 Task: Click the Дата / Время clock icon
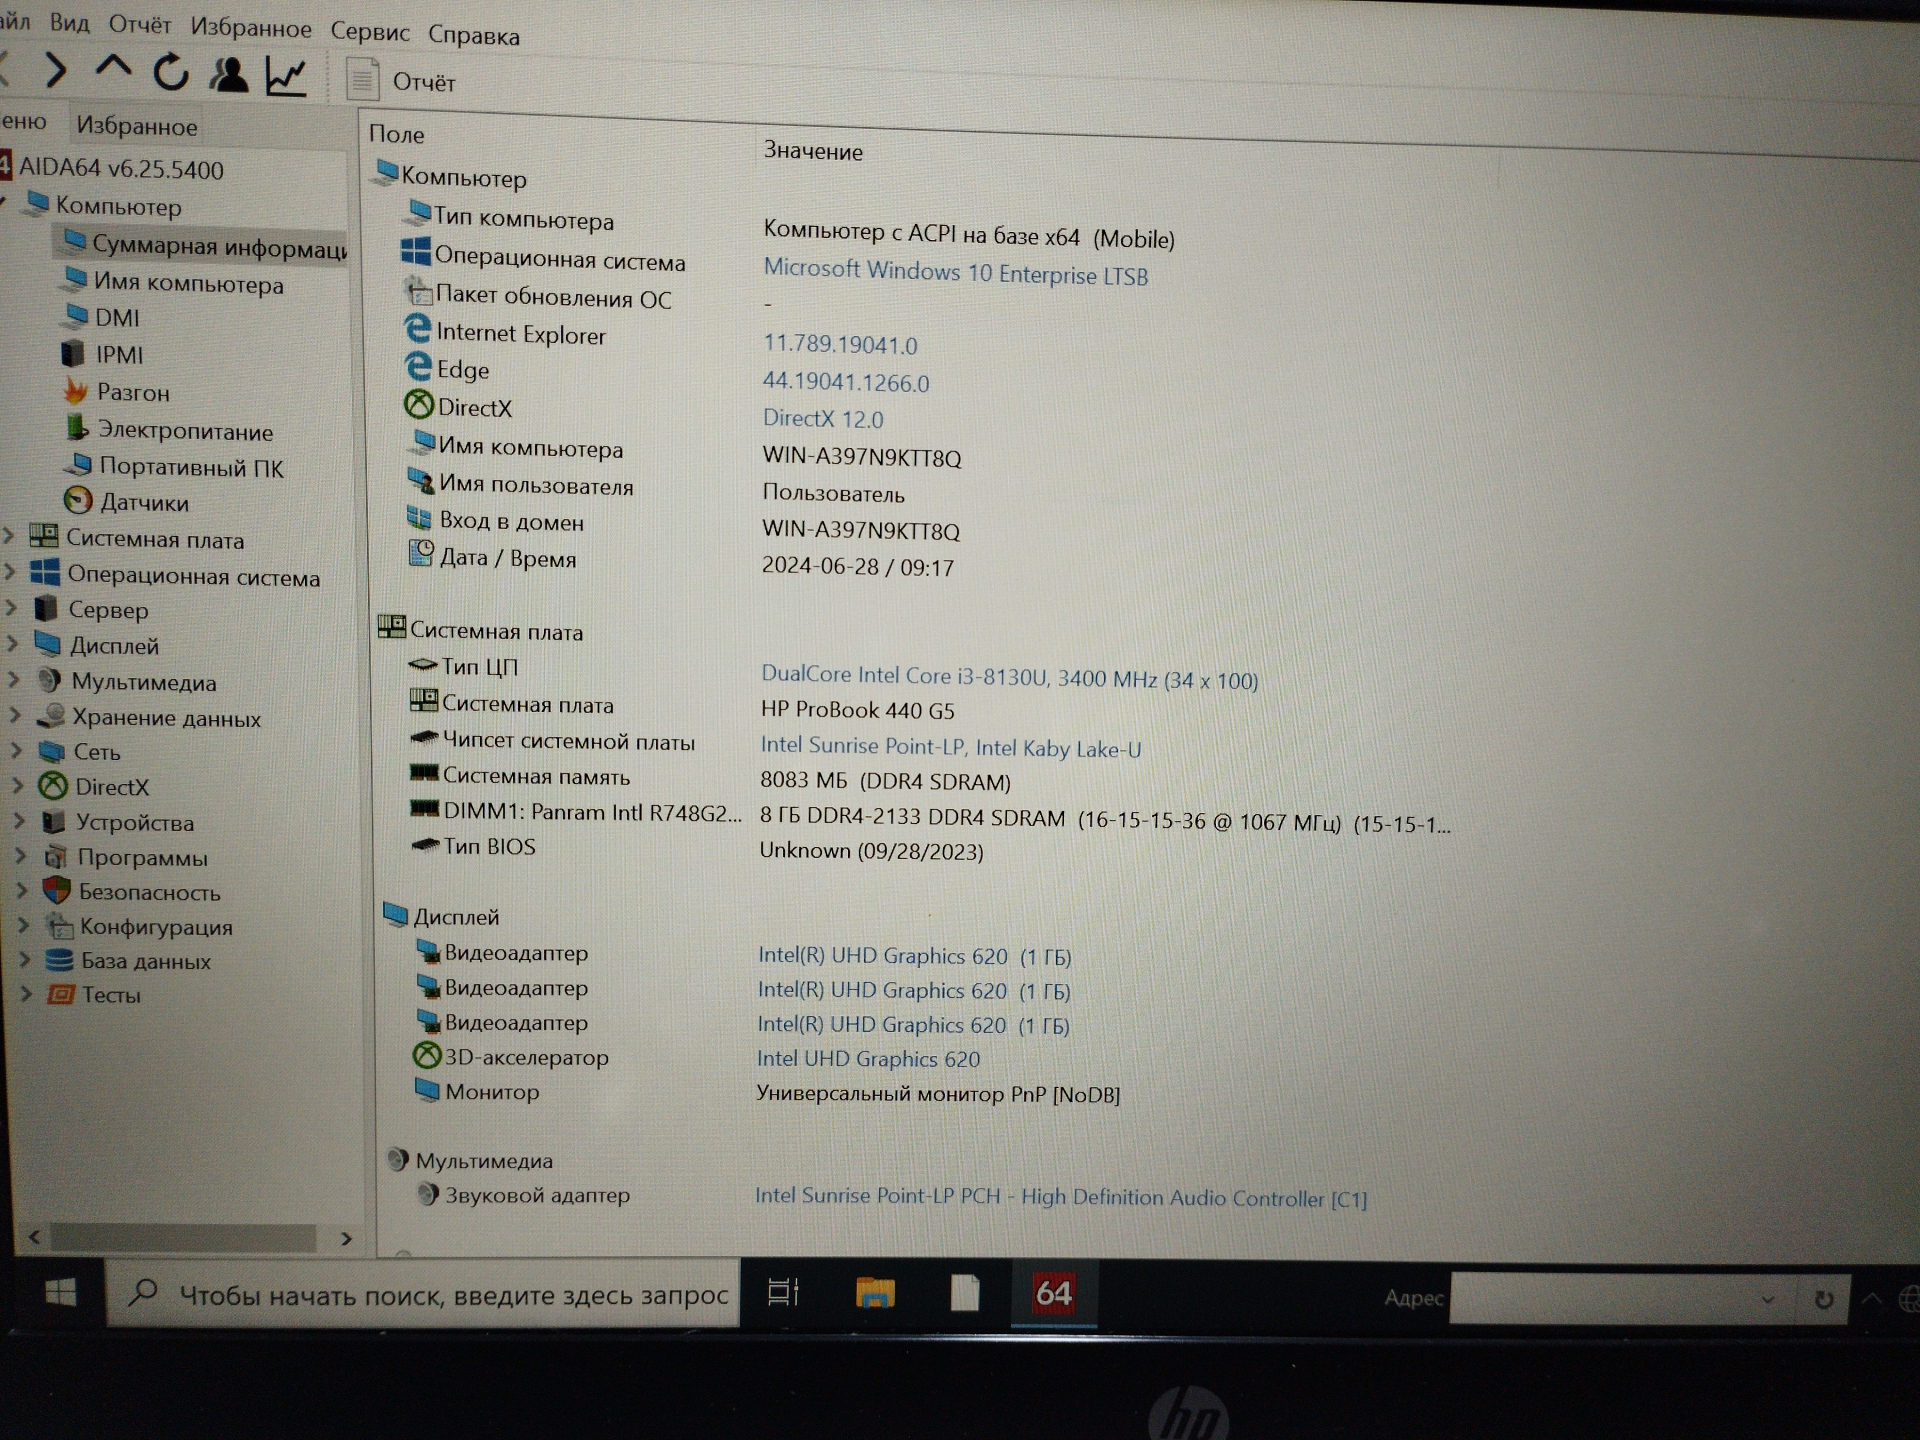(x=421, y=553)
